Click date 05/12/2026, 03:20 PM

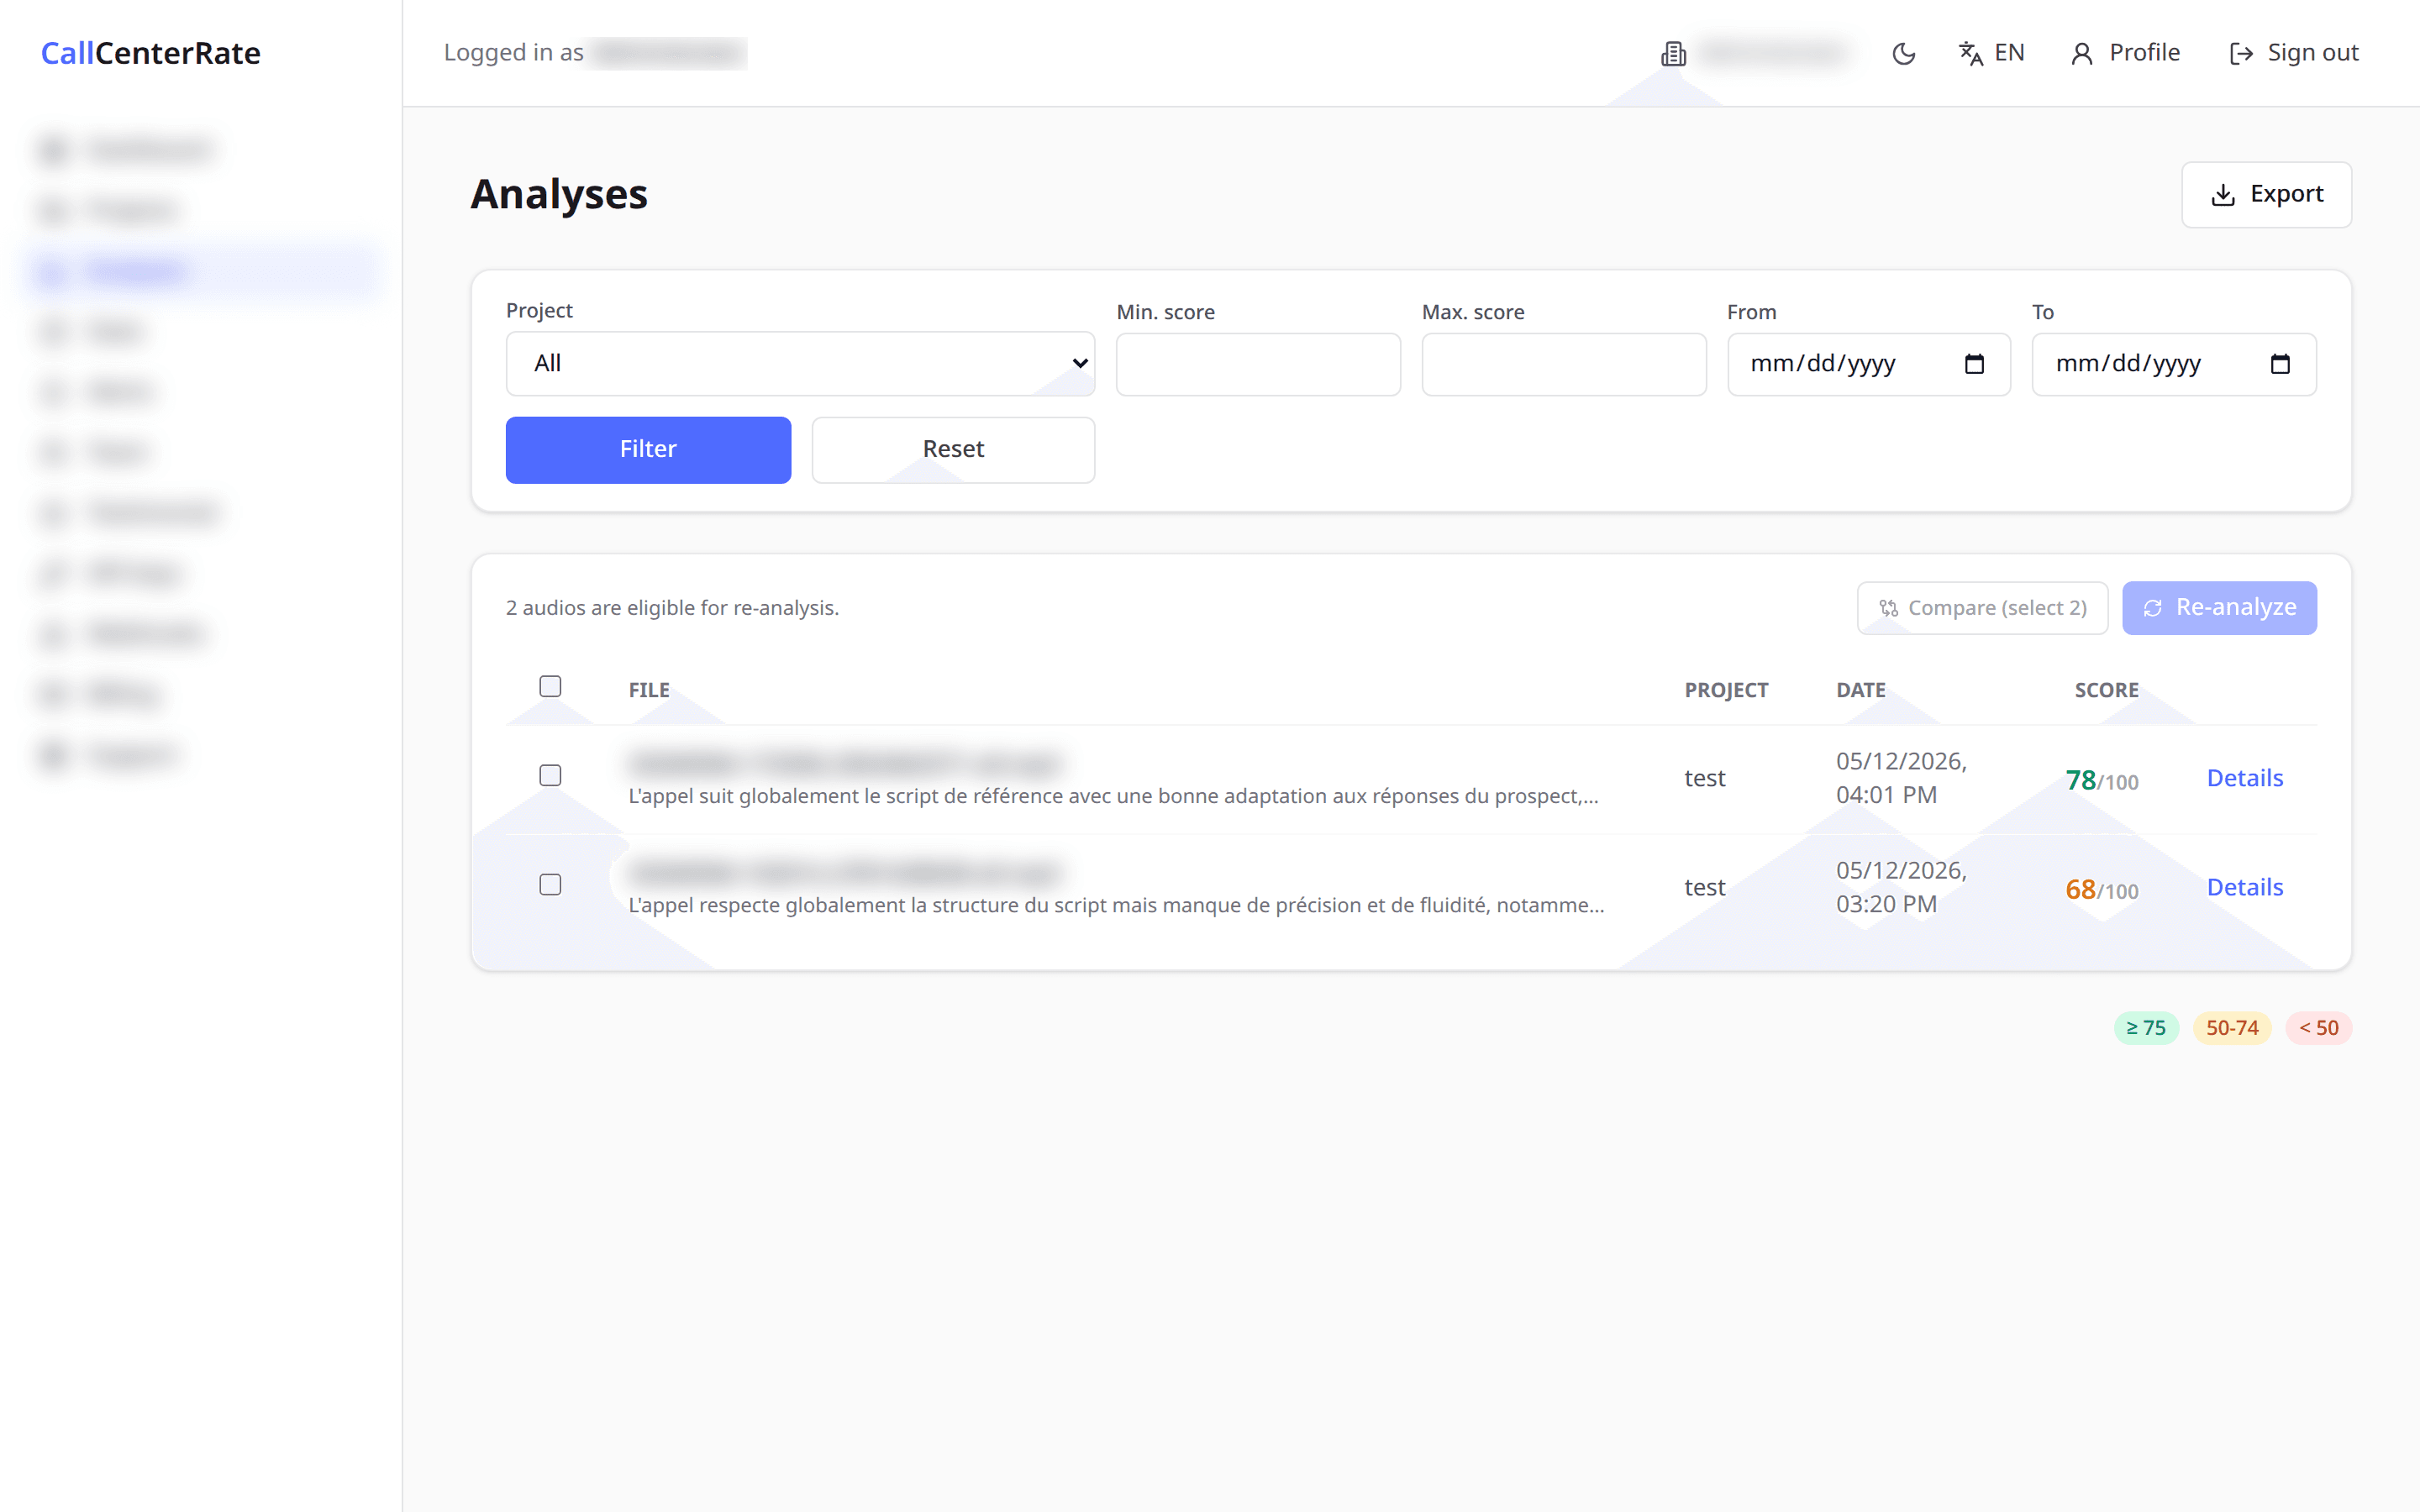pos(1901,887)
